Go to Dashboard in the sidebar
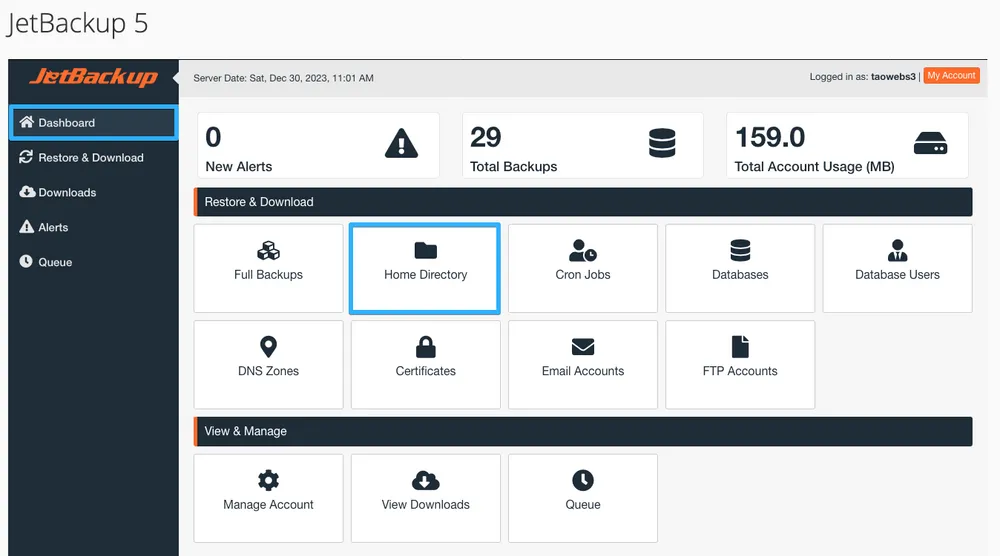Screen dimensions: 1000x556 click(93, 123)
